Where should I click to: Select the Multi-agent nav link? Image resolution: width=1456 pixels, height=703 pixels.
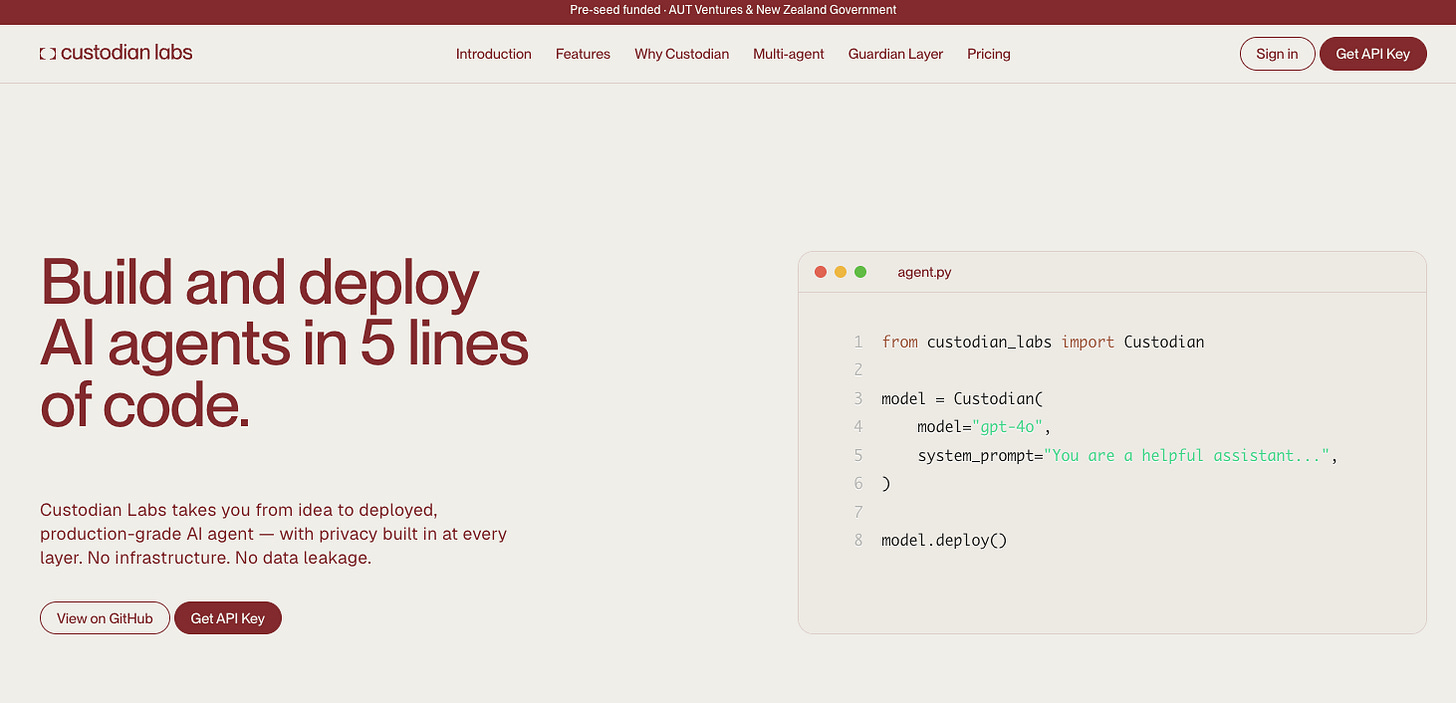pos(789,54)
